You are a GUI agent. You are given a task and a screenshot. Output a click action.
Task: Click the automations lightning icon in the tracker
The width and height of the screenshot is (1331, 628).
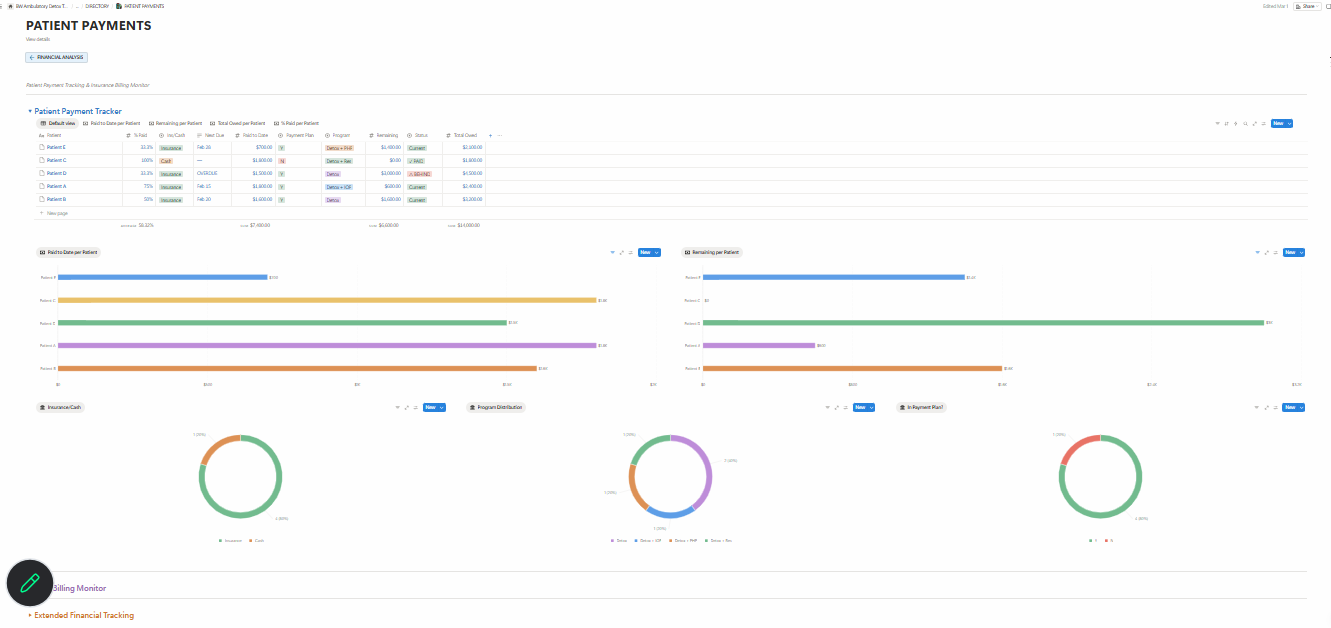(1236, 123)
